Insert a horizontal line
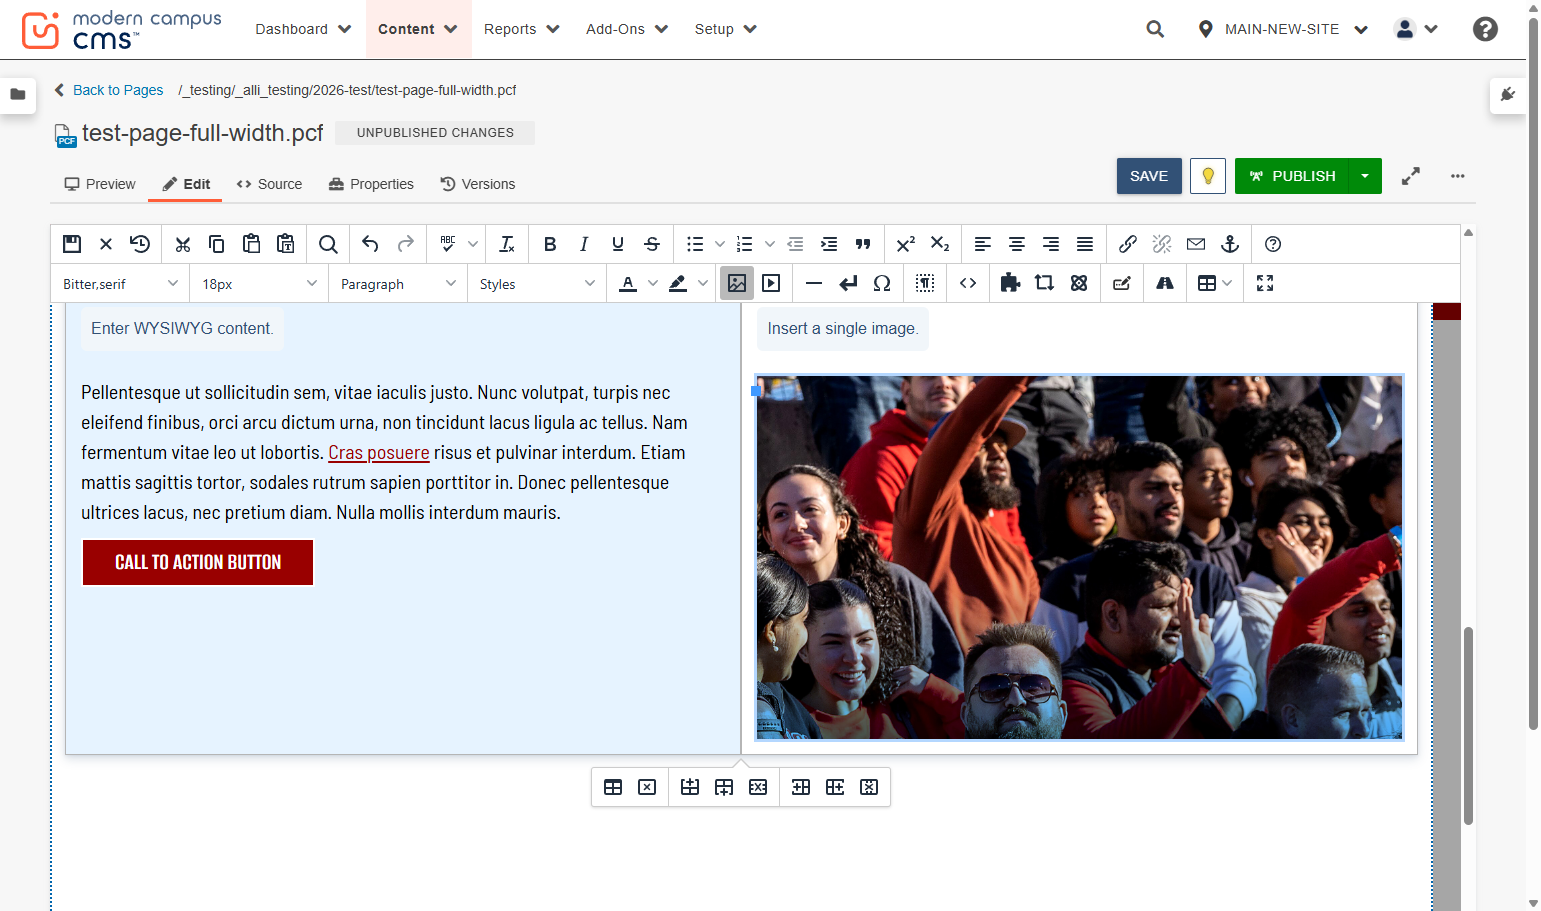The image size is (1541, 911). [x=814, y=283]
